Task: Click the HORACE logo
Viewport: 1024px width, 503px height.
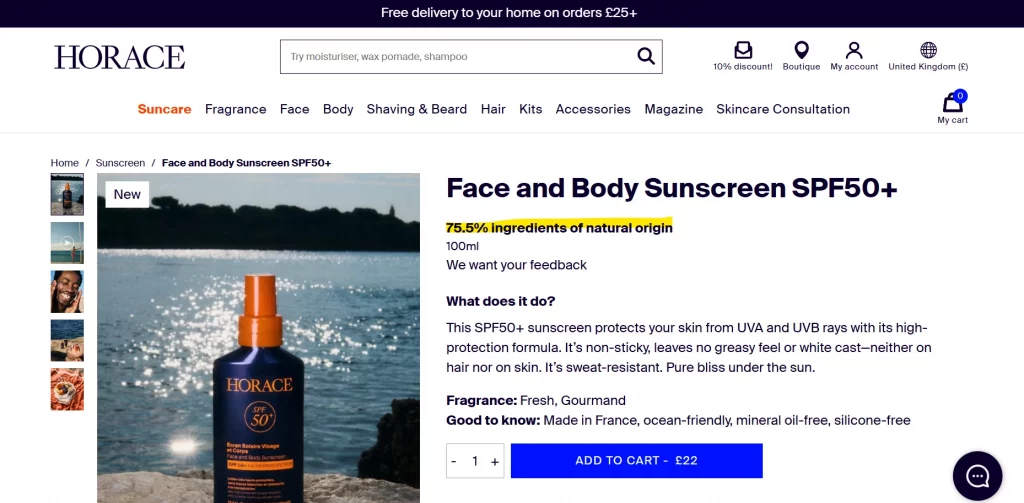Action: pos(119,57)
